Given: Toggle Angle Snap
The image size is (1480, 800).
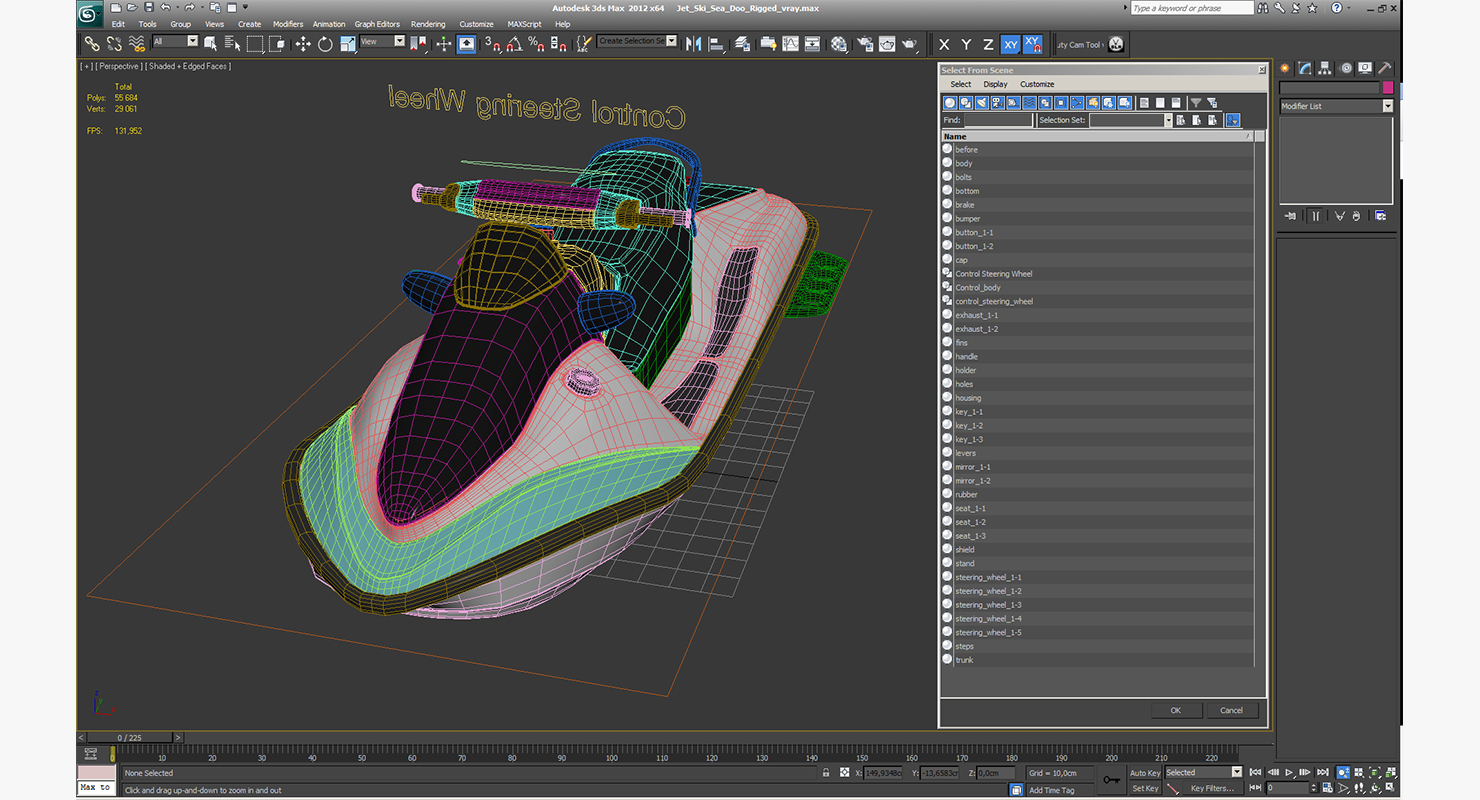Looking at the screenshot, I should click(513, 44).
